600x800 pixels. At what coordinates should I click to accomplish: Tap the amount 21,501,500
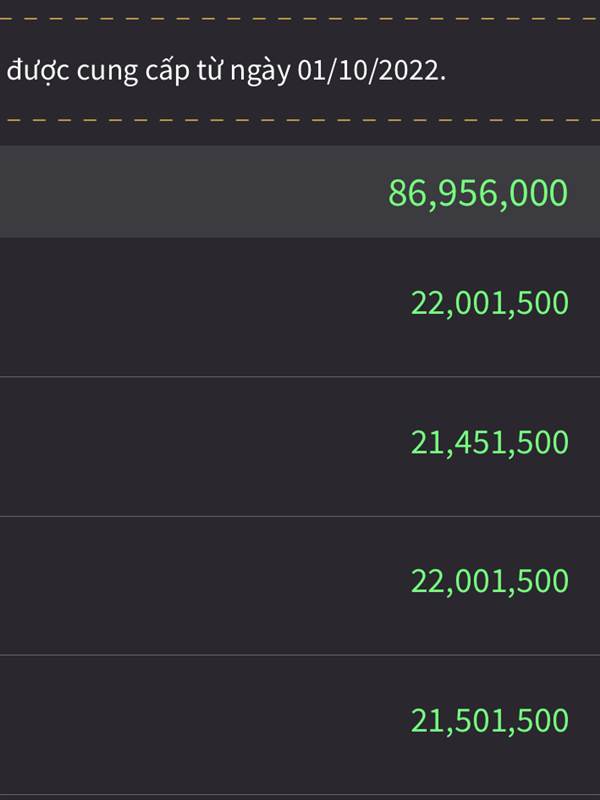[489, 720]
